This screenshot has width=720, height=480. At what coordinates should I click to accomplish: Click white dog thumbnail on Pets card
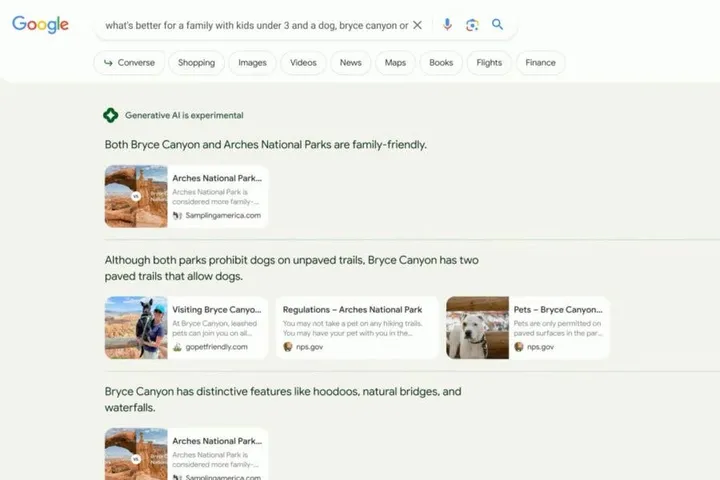tap(477, 327)
